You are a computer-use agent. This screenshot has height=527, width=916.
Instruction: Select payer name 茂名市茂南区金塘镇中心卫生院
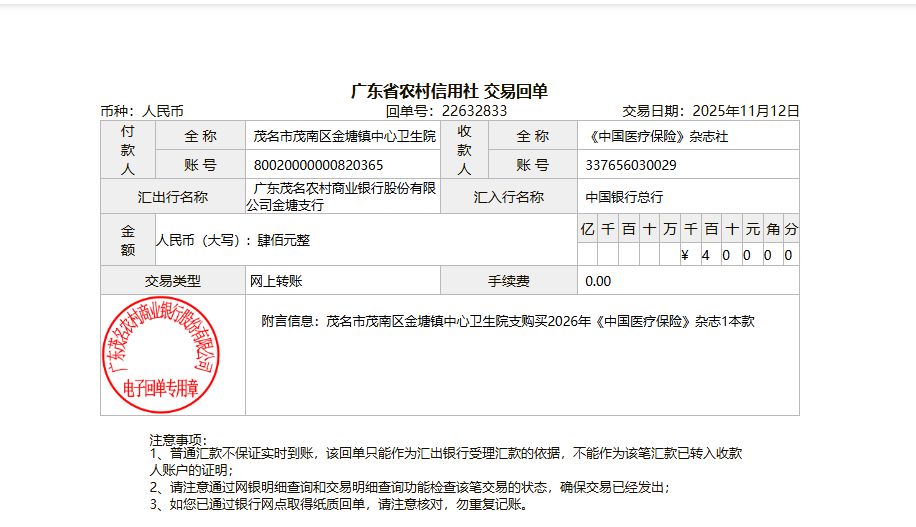[344, 136]
